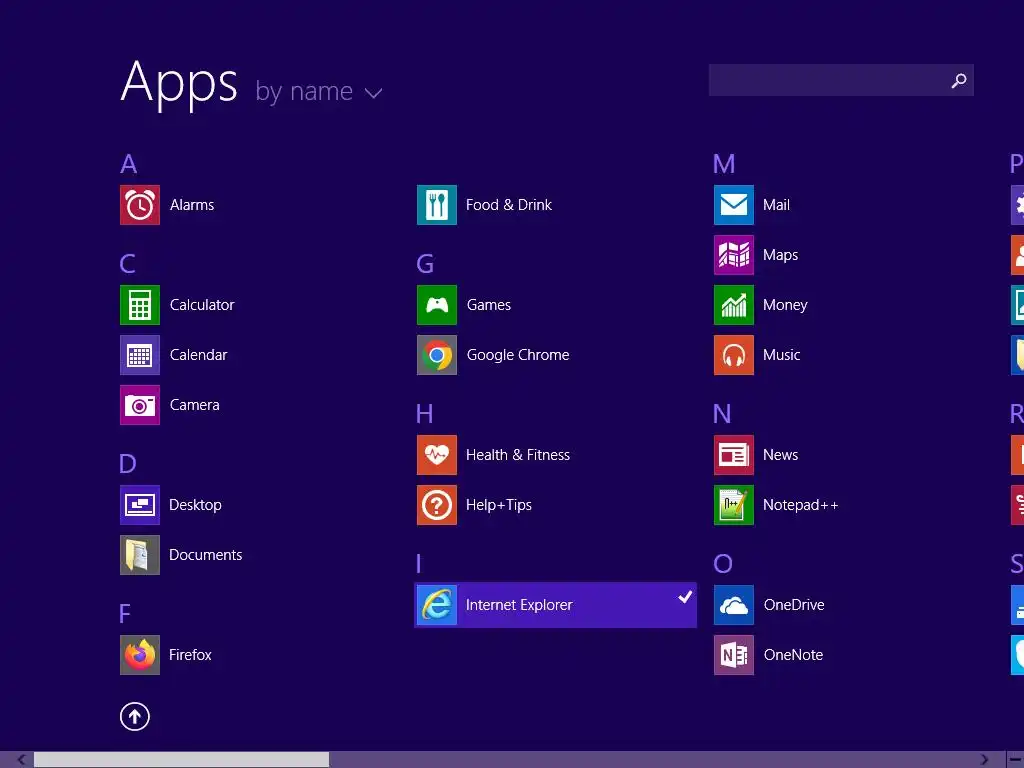Select the letter H group header
This screenshot has height=768, width=1024.
(x=425, y=414)
